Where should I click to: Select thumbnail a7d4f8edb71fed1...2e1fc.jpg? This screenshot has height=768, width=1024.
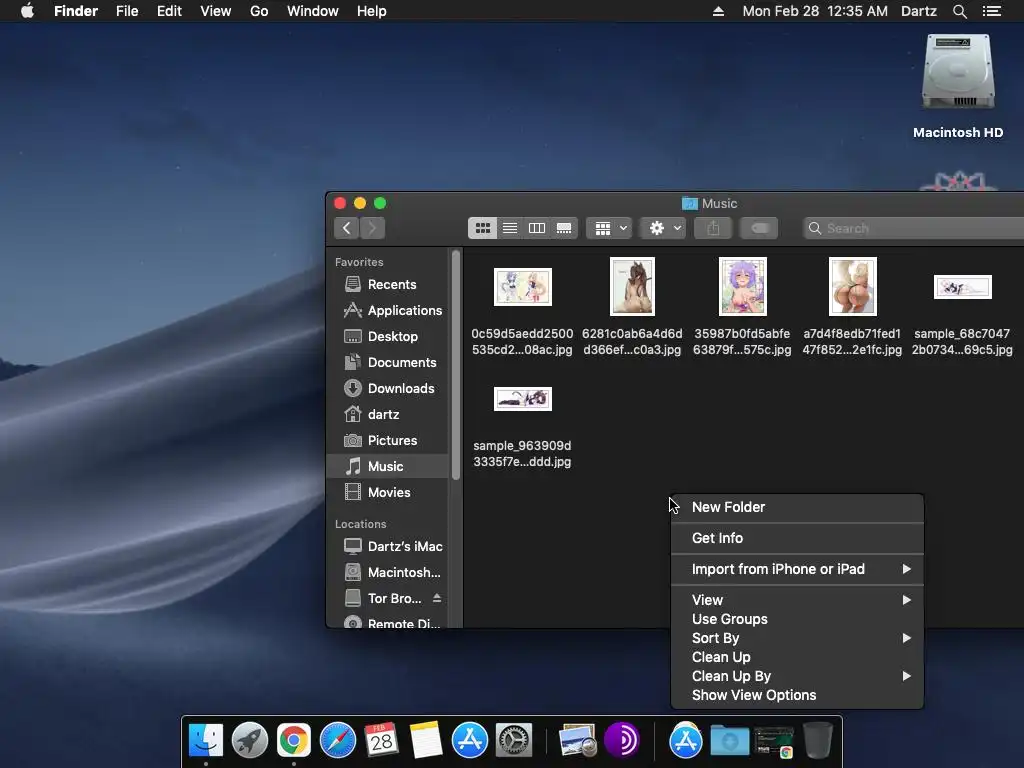[x=852, y=286]
